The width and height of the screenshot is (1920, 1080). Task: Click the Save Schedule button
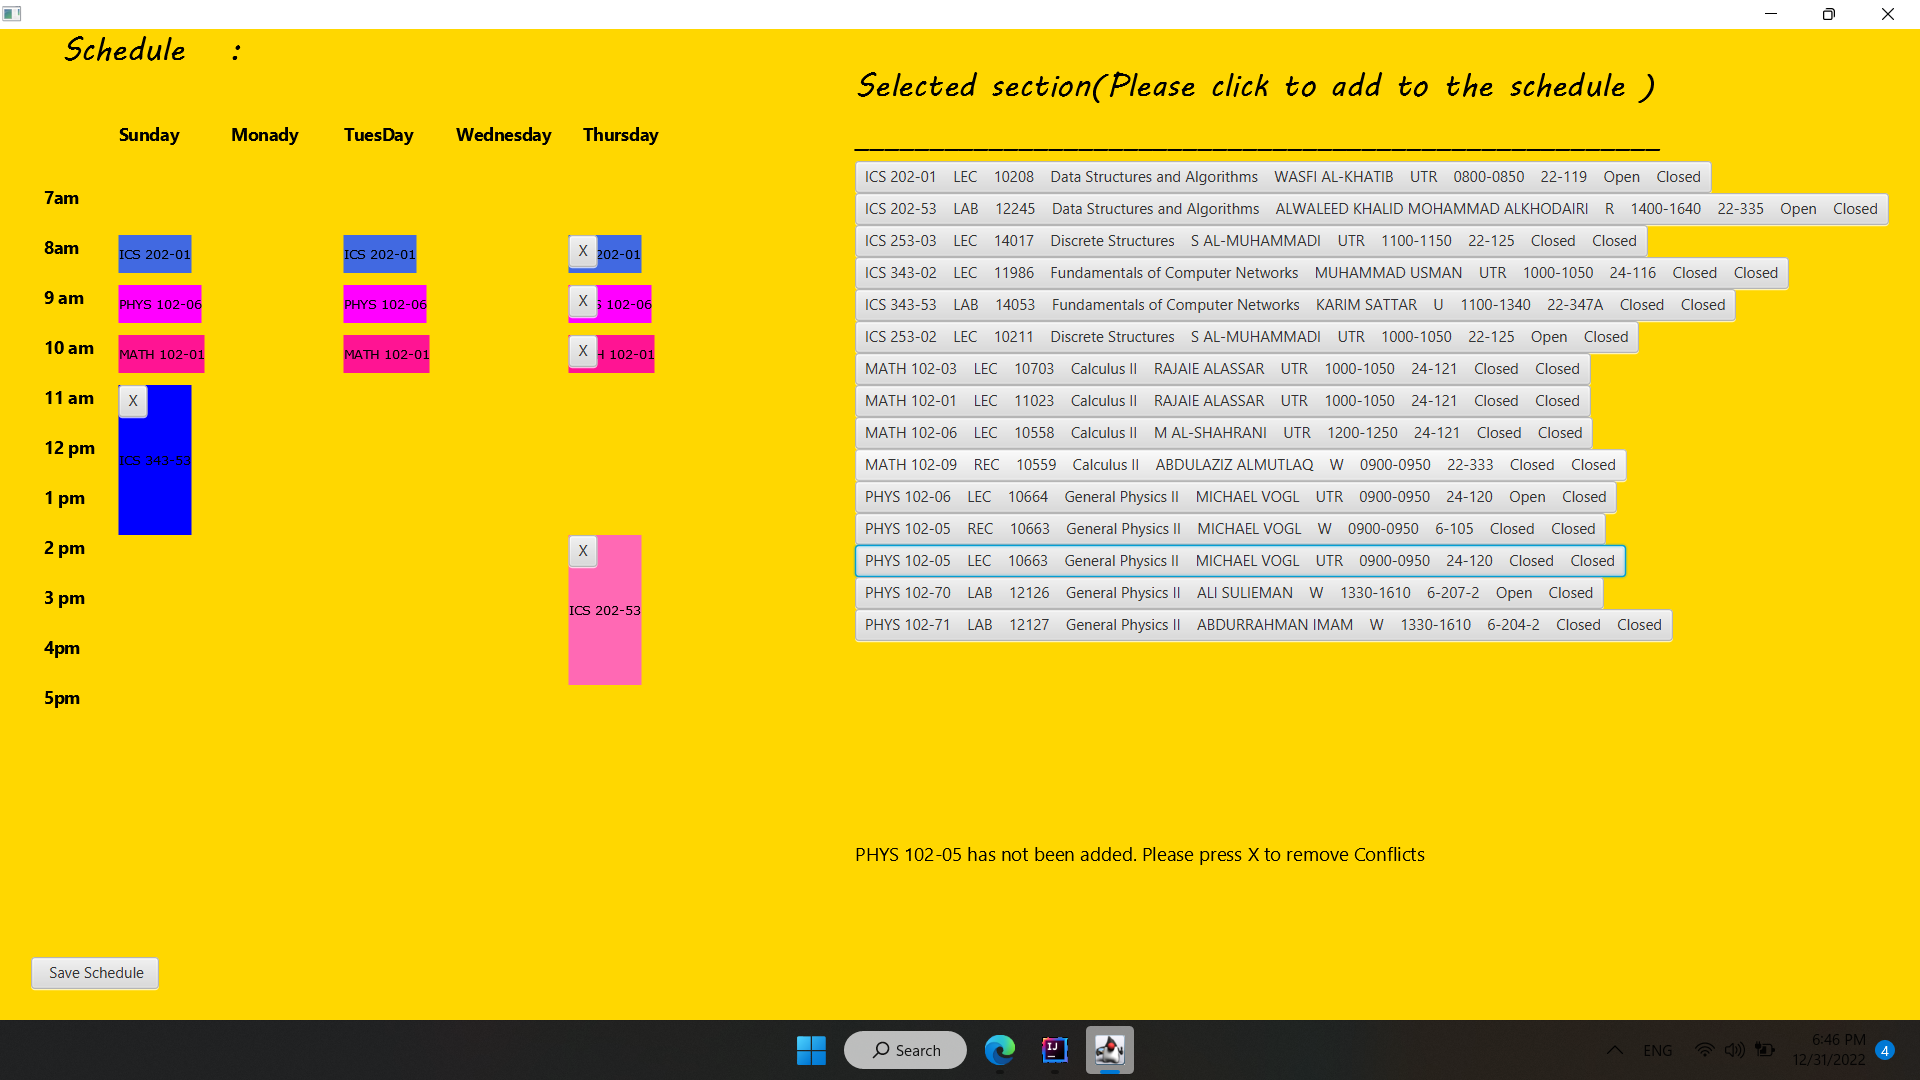(x=95, y=972)
